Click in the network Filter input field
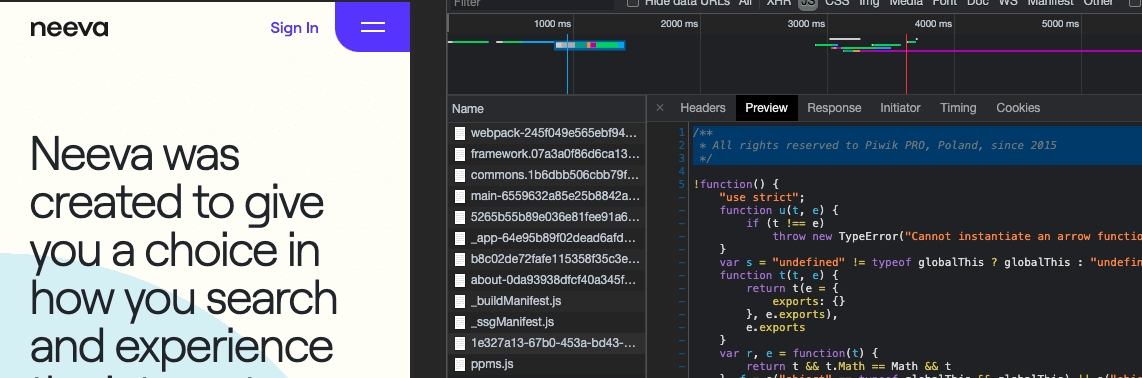The width and height of the screenshot is (1142, 378). click(532, 3)
